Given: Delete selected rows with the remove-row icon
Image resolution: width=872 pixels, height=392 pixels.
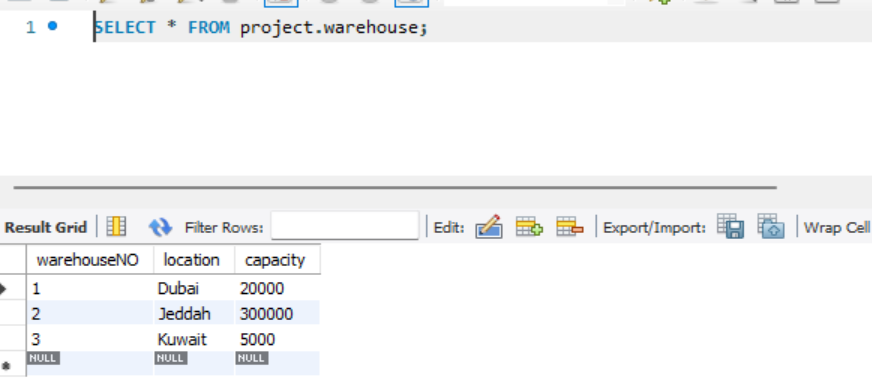Looking at the screenshot, I should 569,226.
